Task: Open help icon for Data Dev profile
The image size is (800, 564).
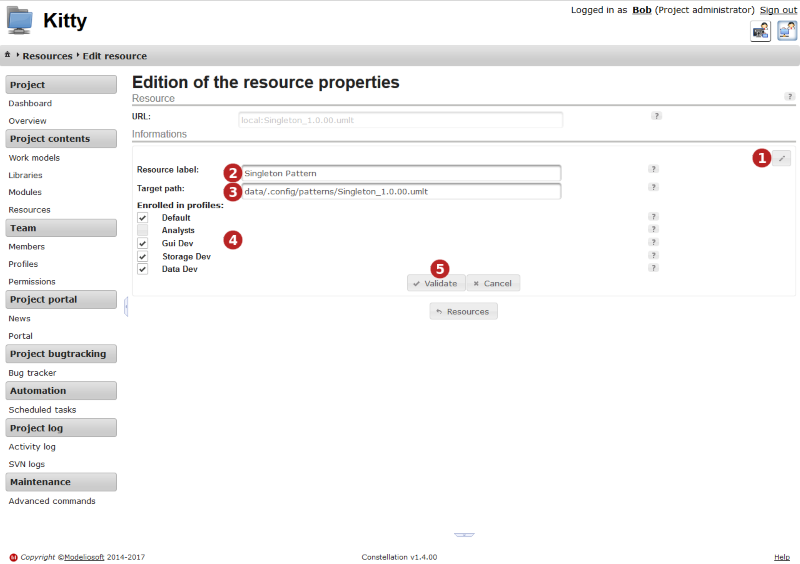Action: tap(653, 268)
